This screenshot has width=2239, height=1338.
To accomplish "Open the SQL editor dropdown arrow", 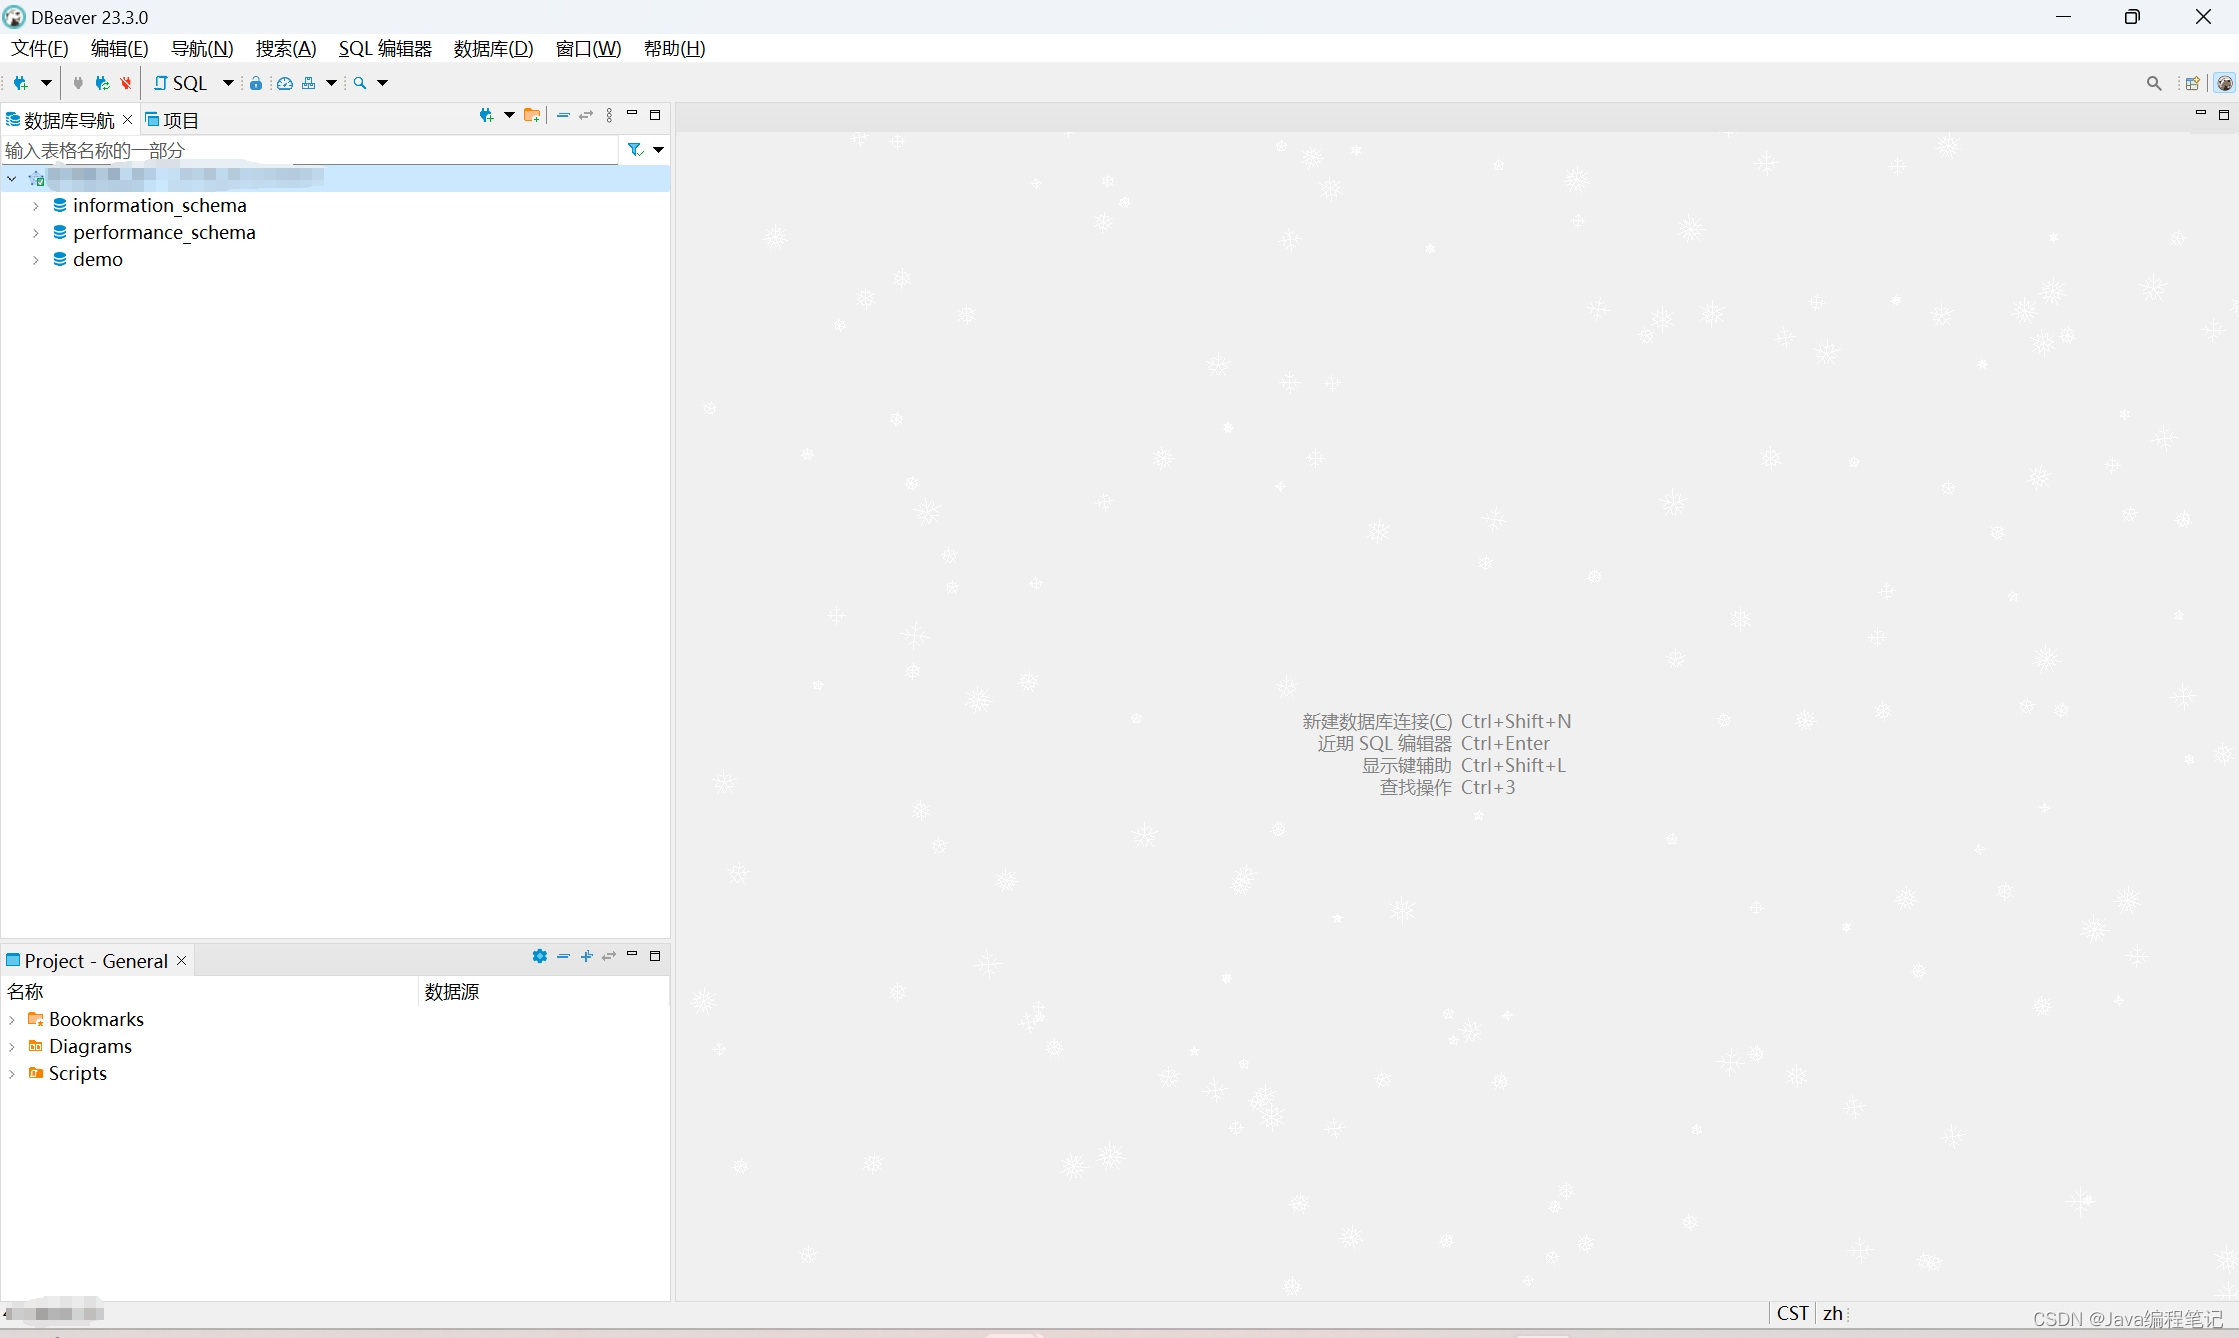I will 228,83.
